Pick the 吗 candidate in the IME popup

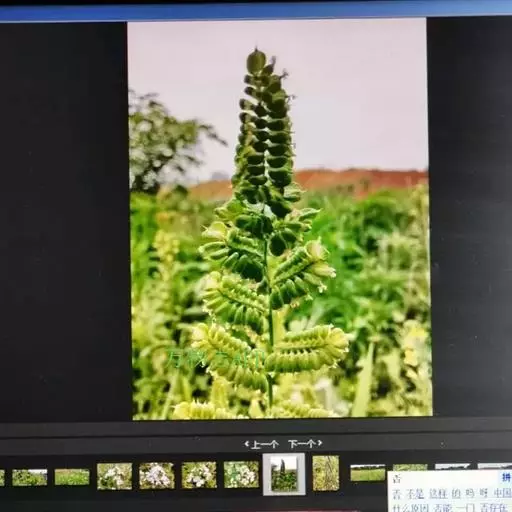pyautogui.click(x=470, y=493)
